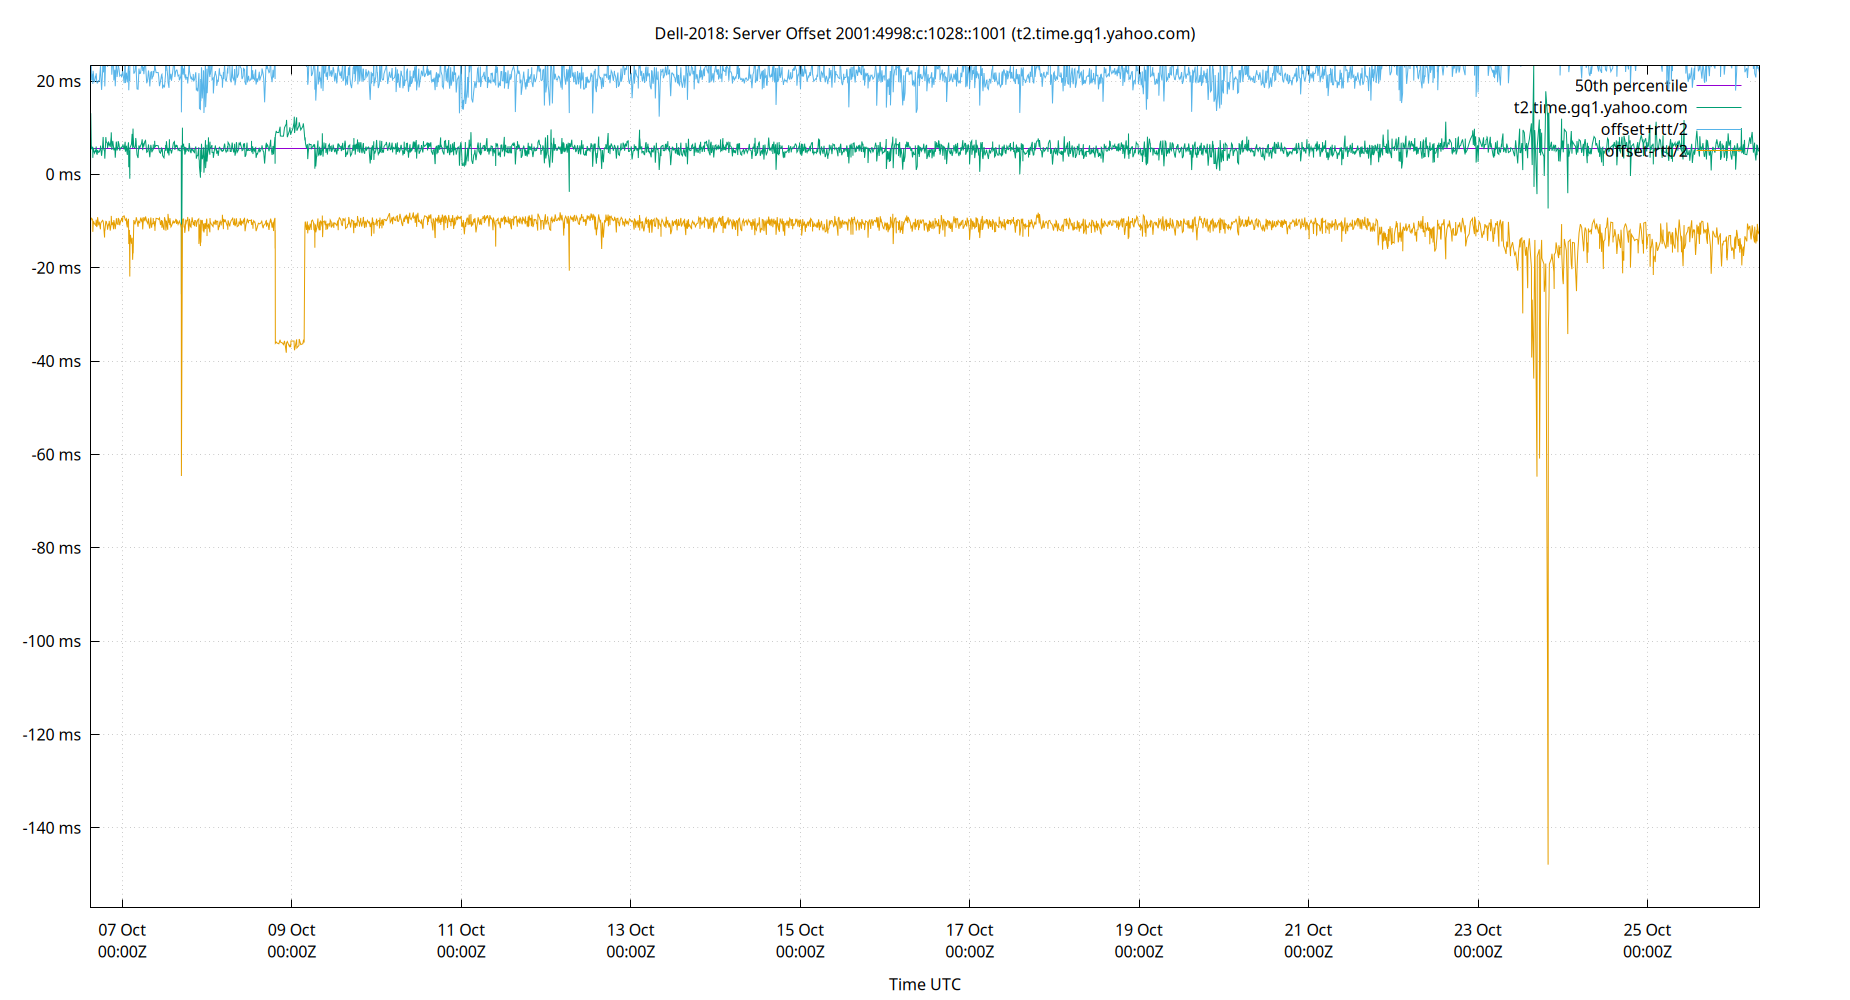This screenshot has height=1000, width=1850.
Task: Click the orange dip plateau near 09 Oct
Action: pos(290,343)
